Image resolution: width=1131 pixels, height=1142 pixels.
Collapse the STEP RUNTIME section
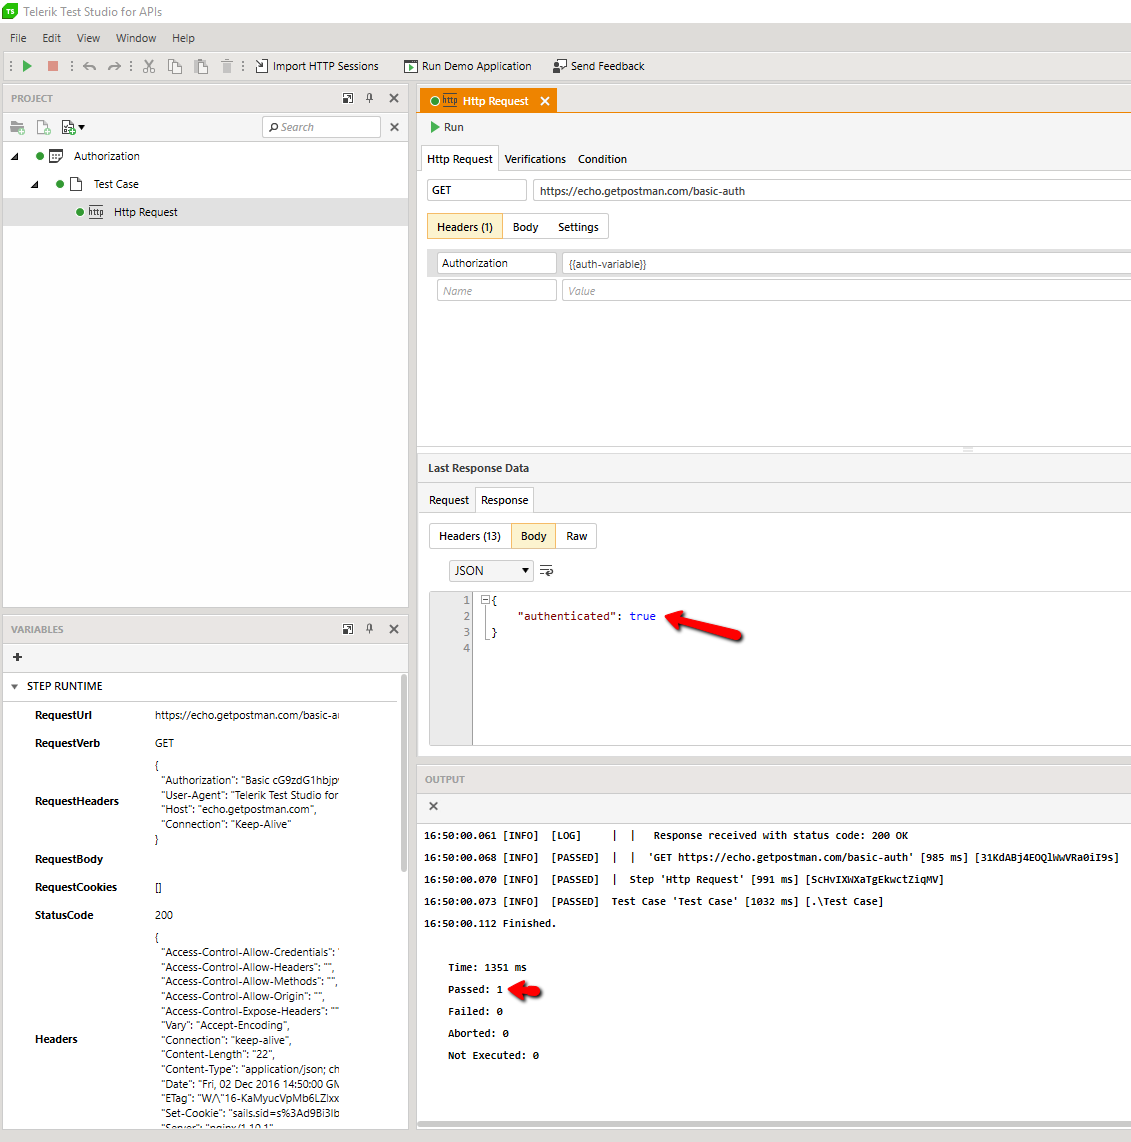point(15,686)
